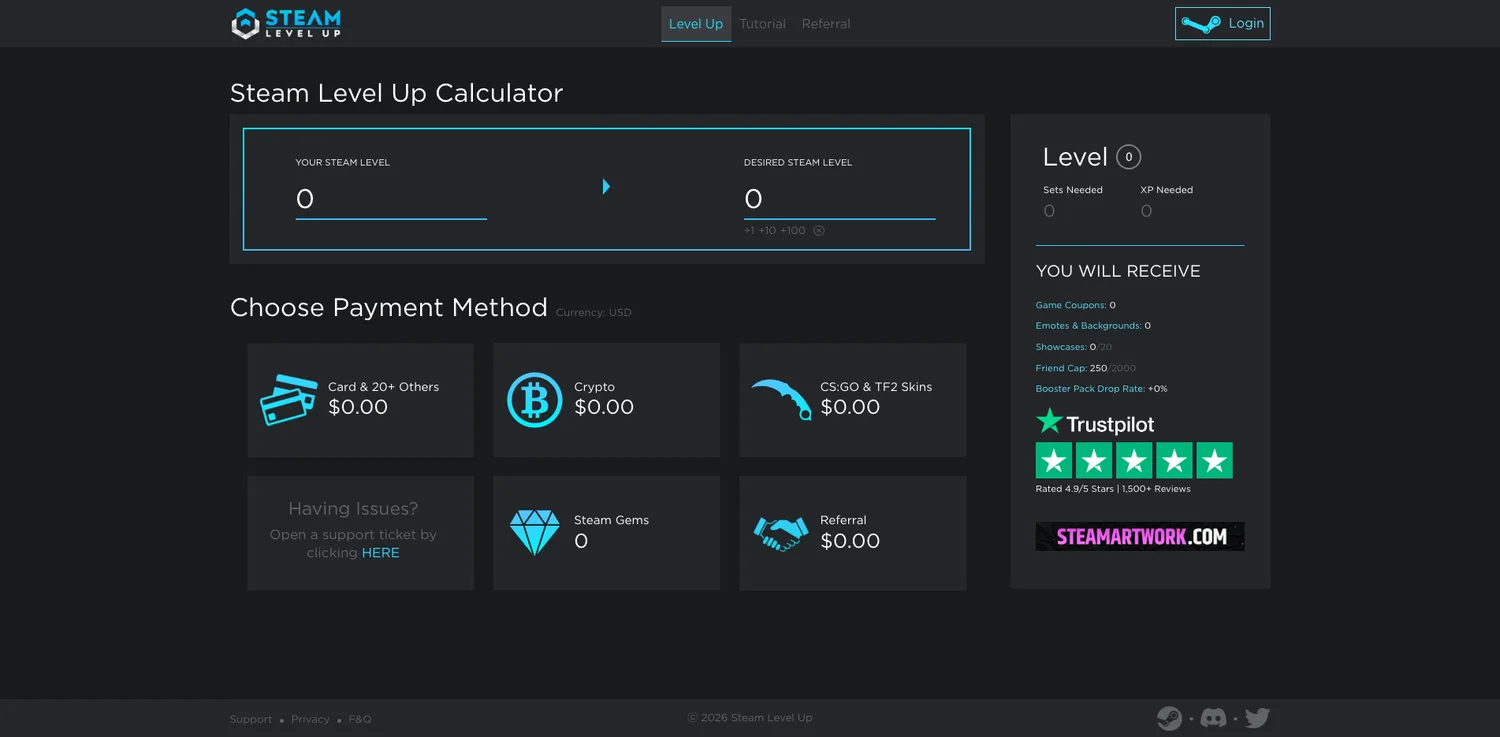
Task: Click the karambit knife skins icon
Action: [x=781, y=399]
